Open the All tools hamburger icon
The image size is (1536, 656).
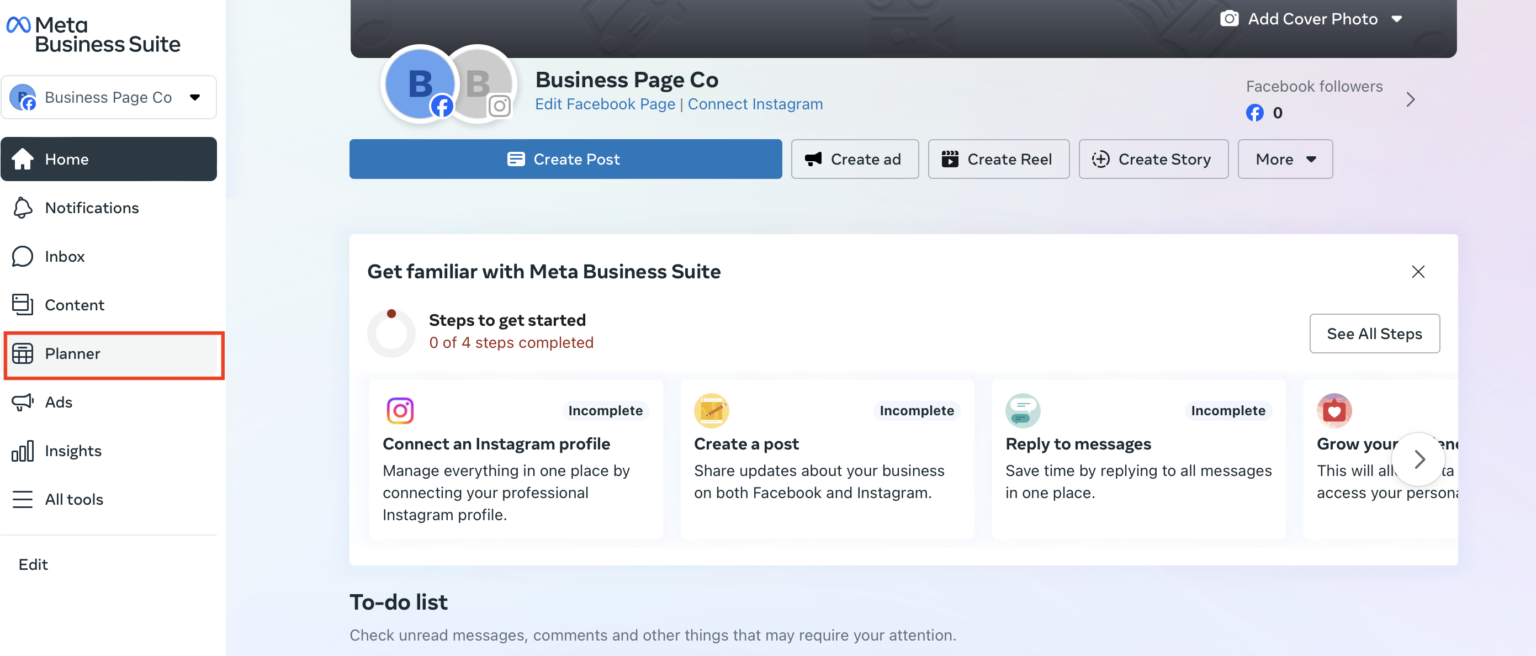pos(22,499)
